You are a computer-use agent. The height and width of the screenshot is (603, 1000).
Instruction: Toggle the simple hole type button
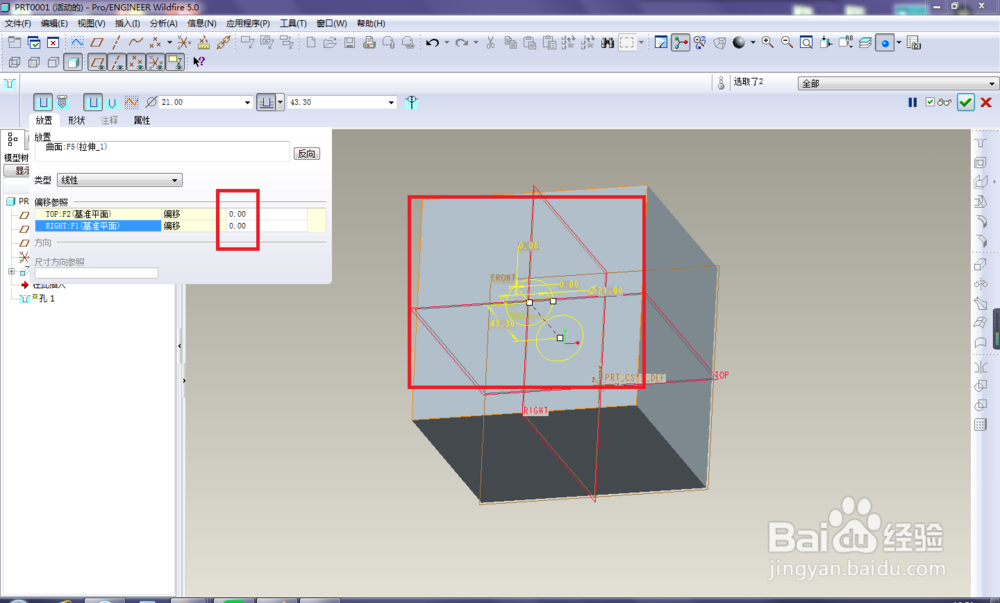pos(43,102)
